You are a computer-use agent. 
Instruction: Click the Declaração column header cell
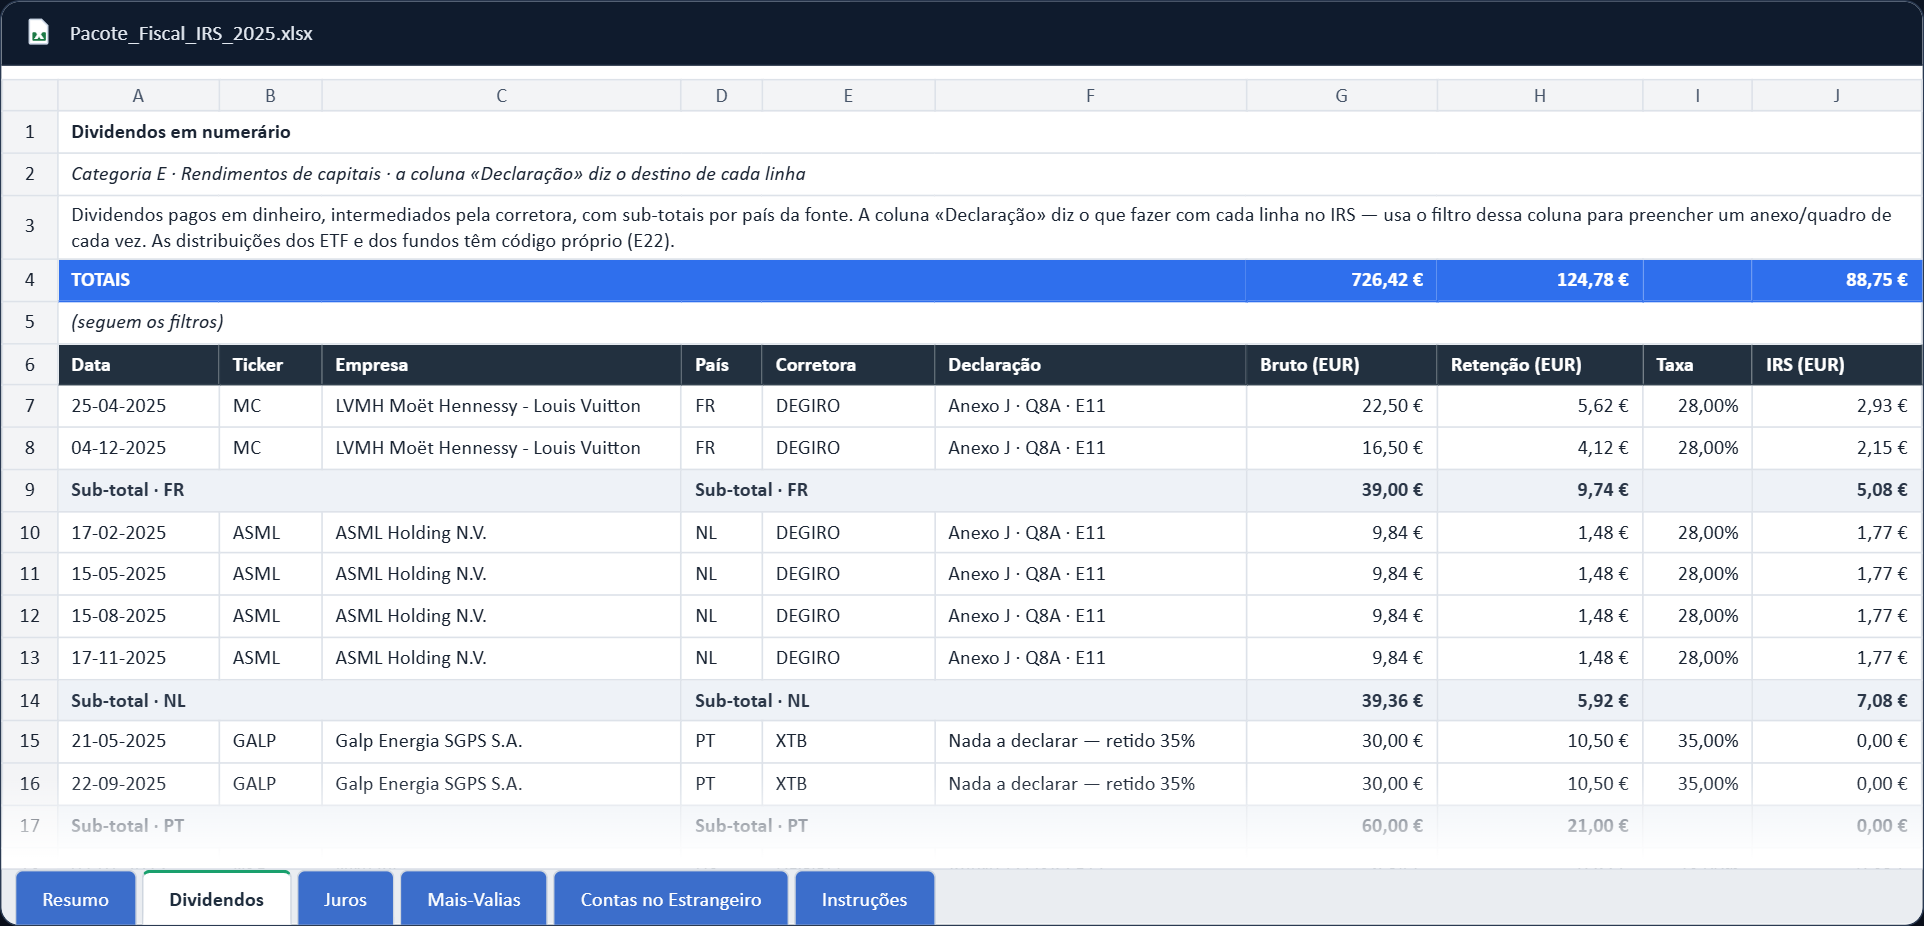1090,365
